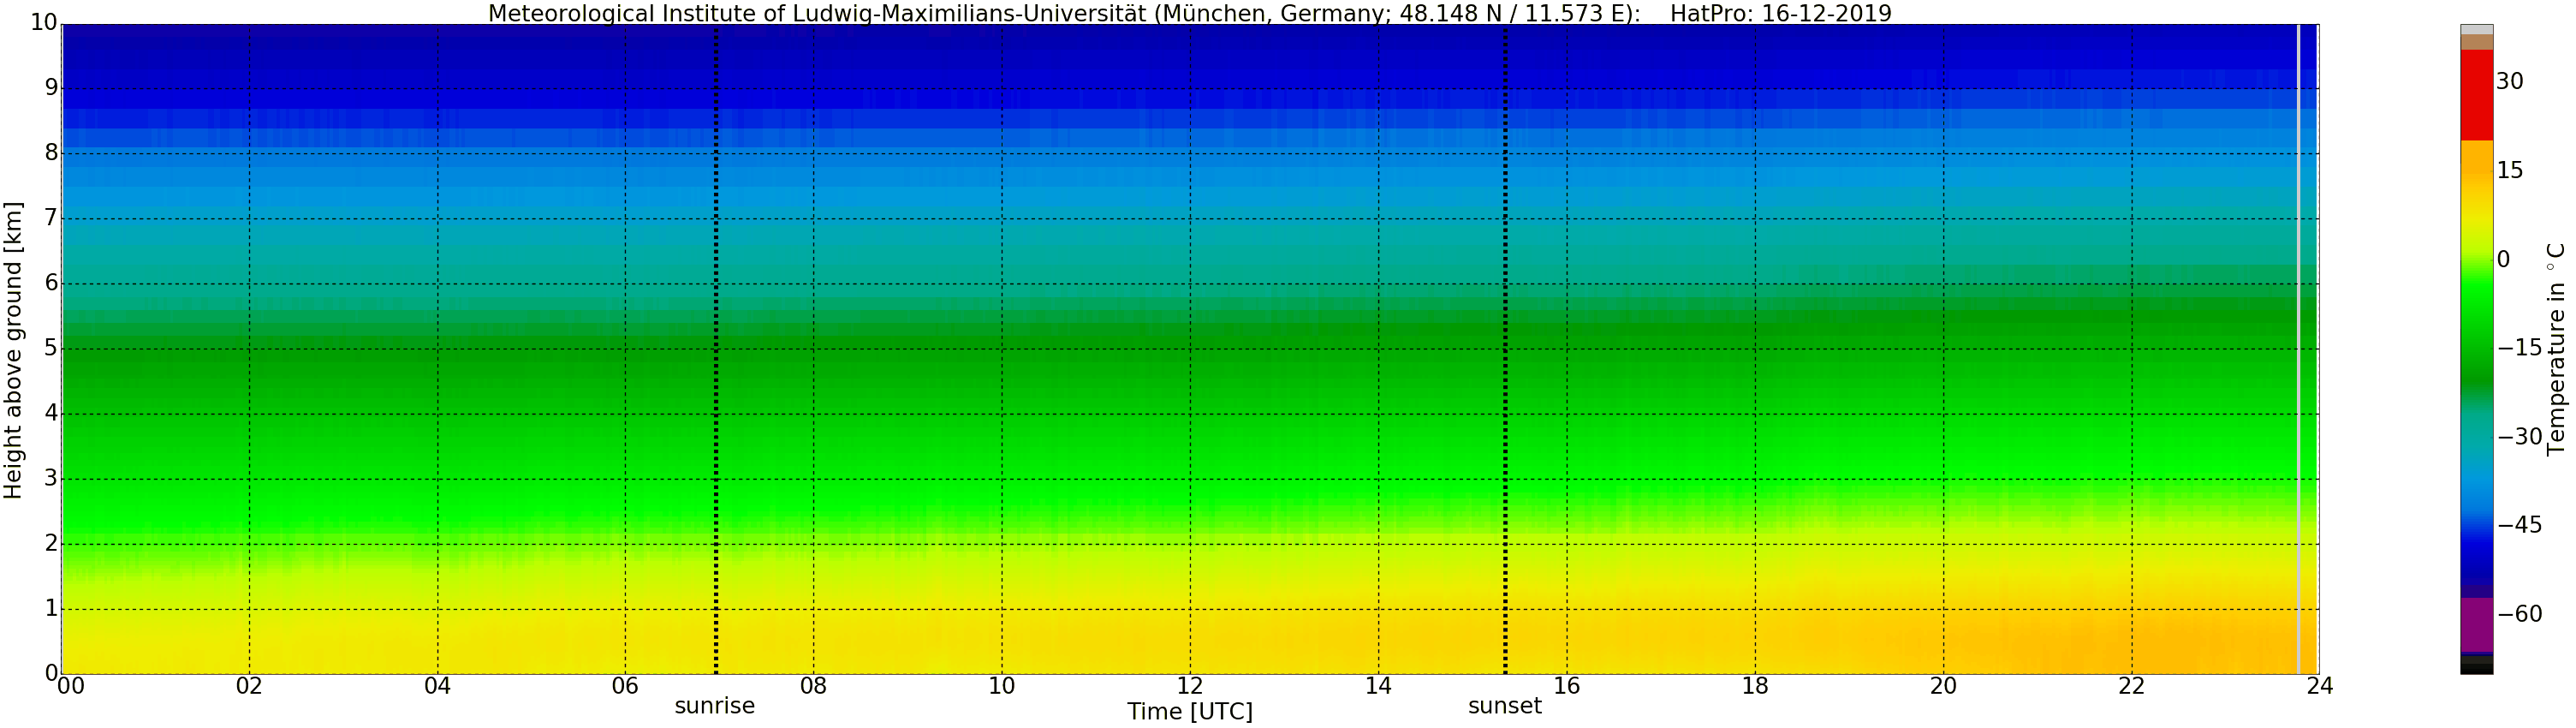
Task: Click the Meteorological Institute title text
Action: [1060, 13]
